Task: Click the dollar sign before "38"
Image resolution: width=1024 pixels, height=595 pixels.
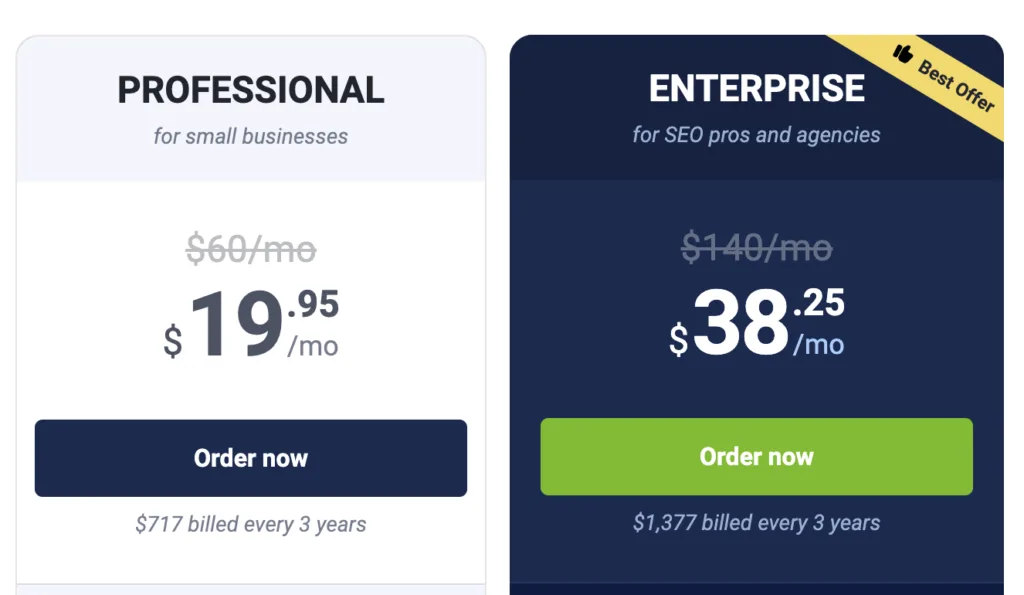Action: 679,339
